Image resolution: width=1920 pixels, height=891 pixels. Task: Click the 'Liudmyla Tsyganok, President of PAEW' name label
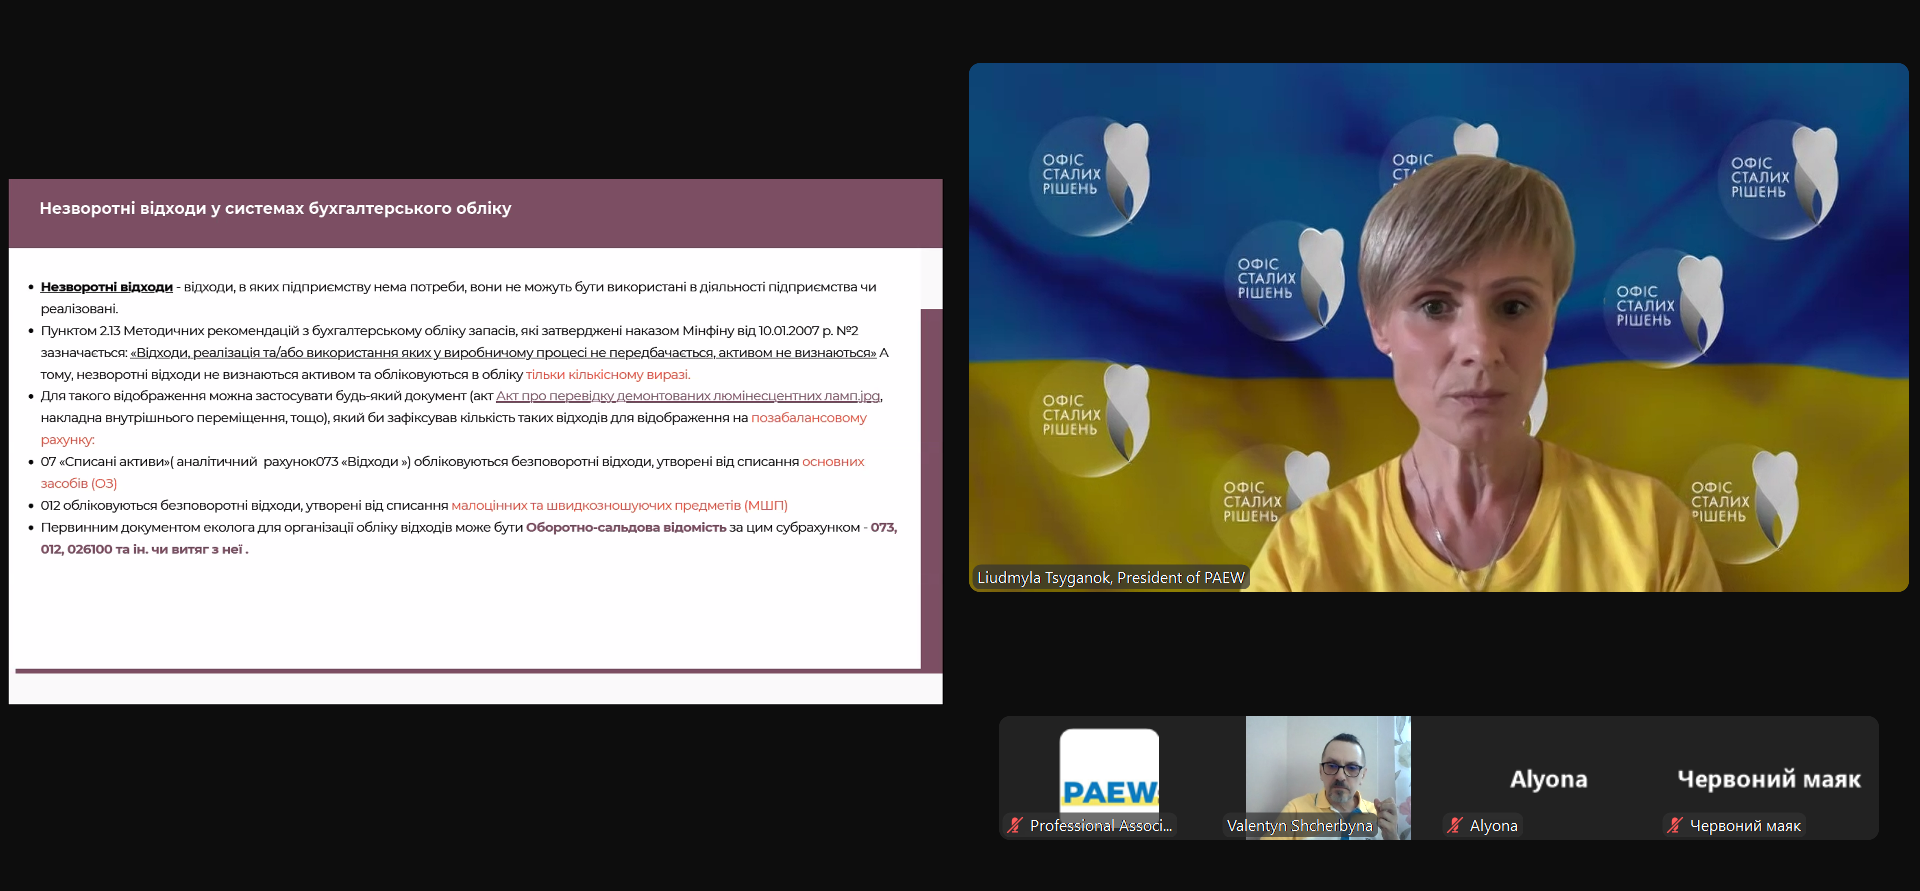coord(1110,578)
